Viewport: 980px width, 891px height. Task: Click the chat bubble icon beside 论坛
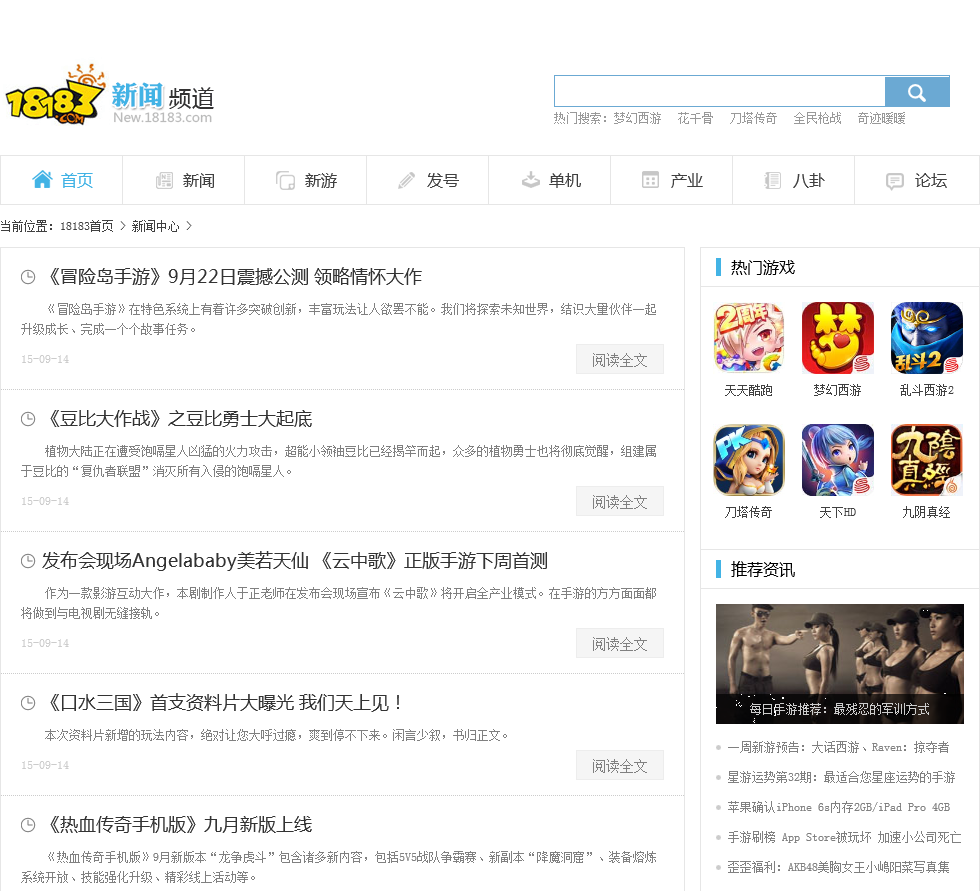tap(894, 181)
